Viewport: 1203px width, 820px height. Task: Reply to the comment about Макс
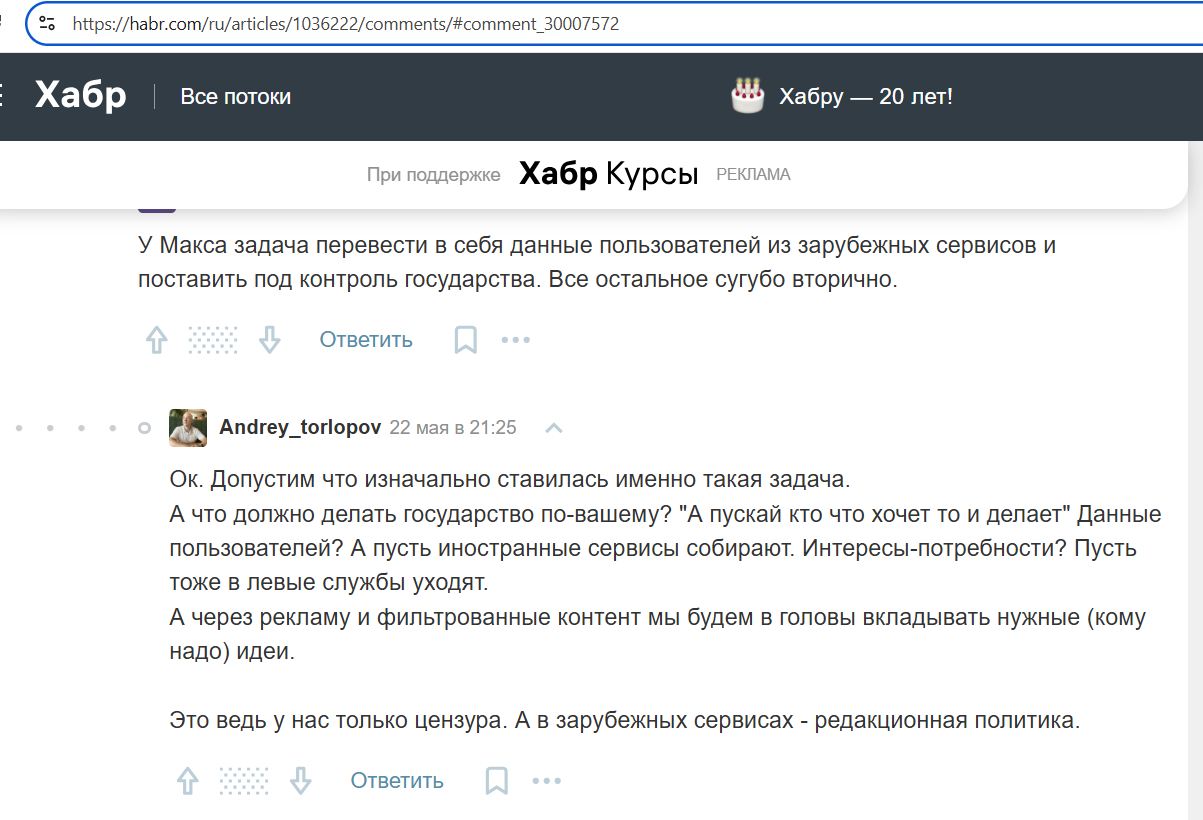[366, 340]
